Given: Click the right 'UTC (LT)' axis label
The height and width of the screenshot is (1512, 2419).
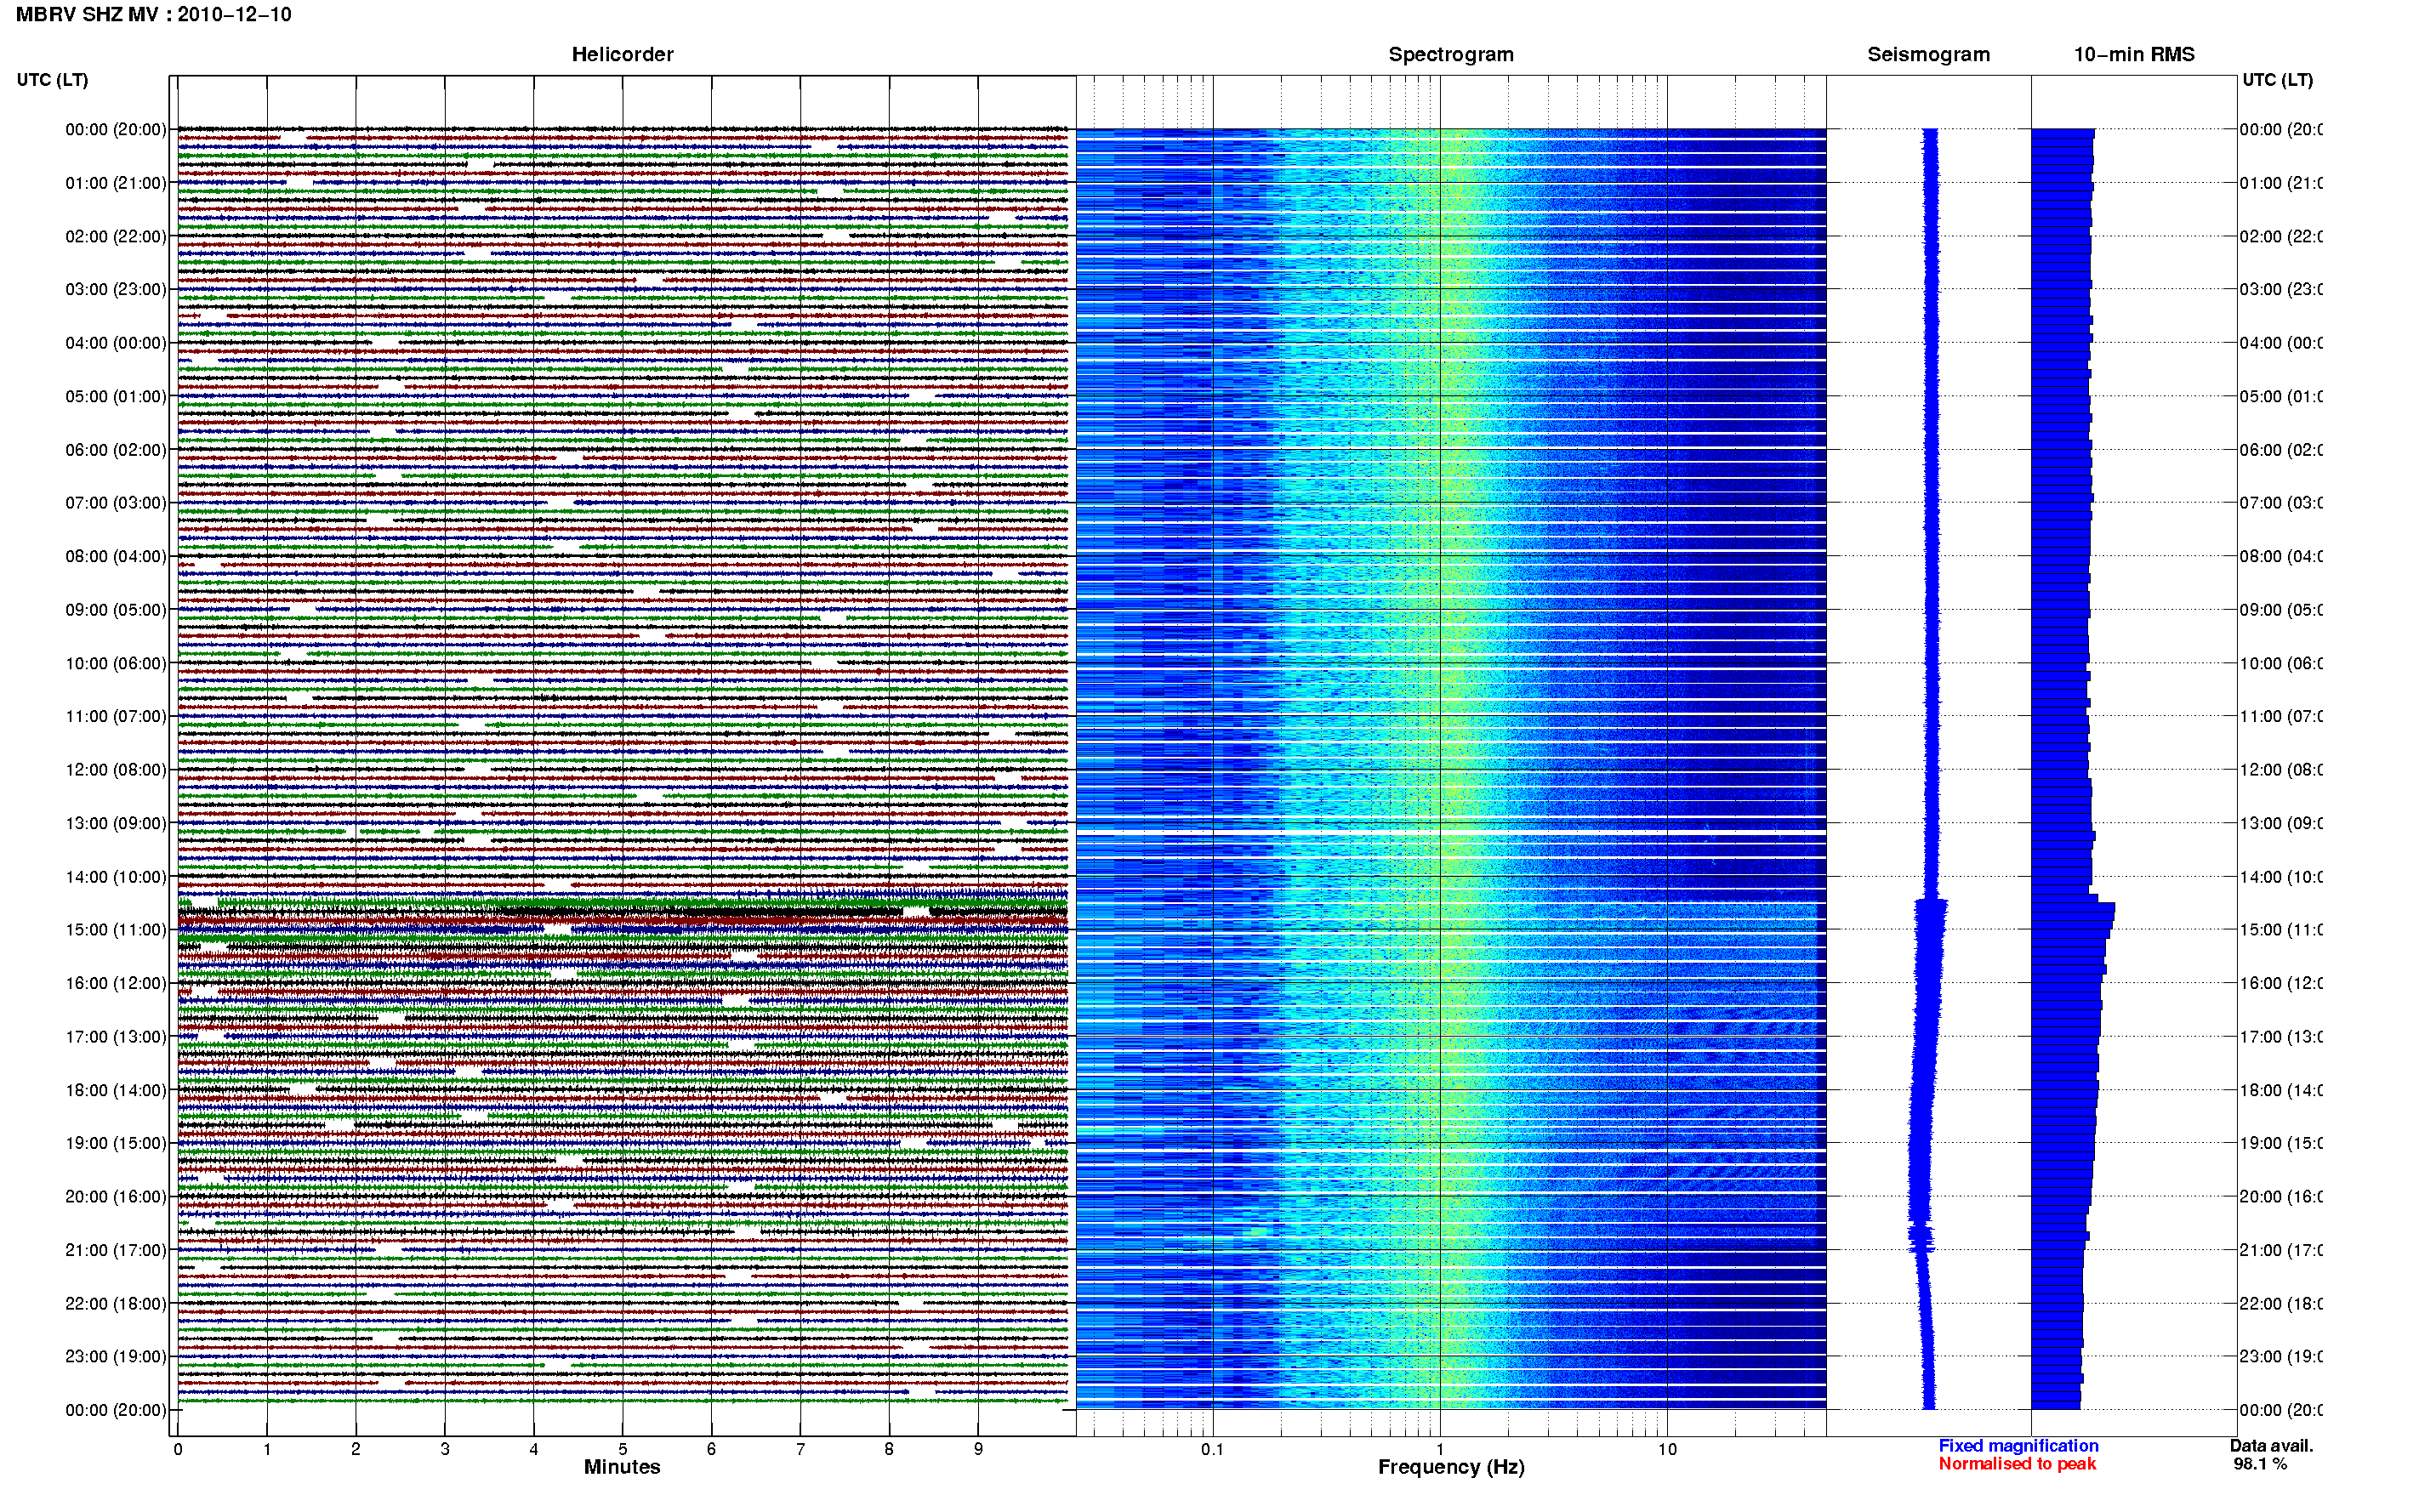Looking at the screenshot, I should click(2277, 80).
